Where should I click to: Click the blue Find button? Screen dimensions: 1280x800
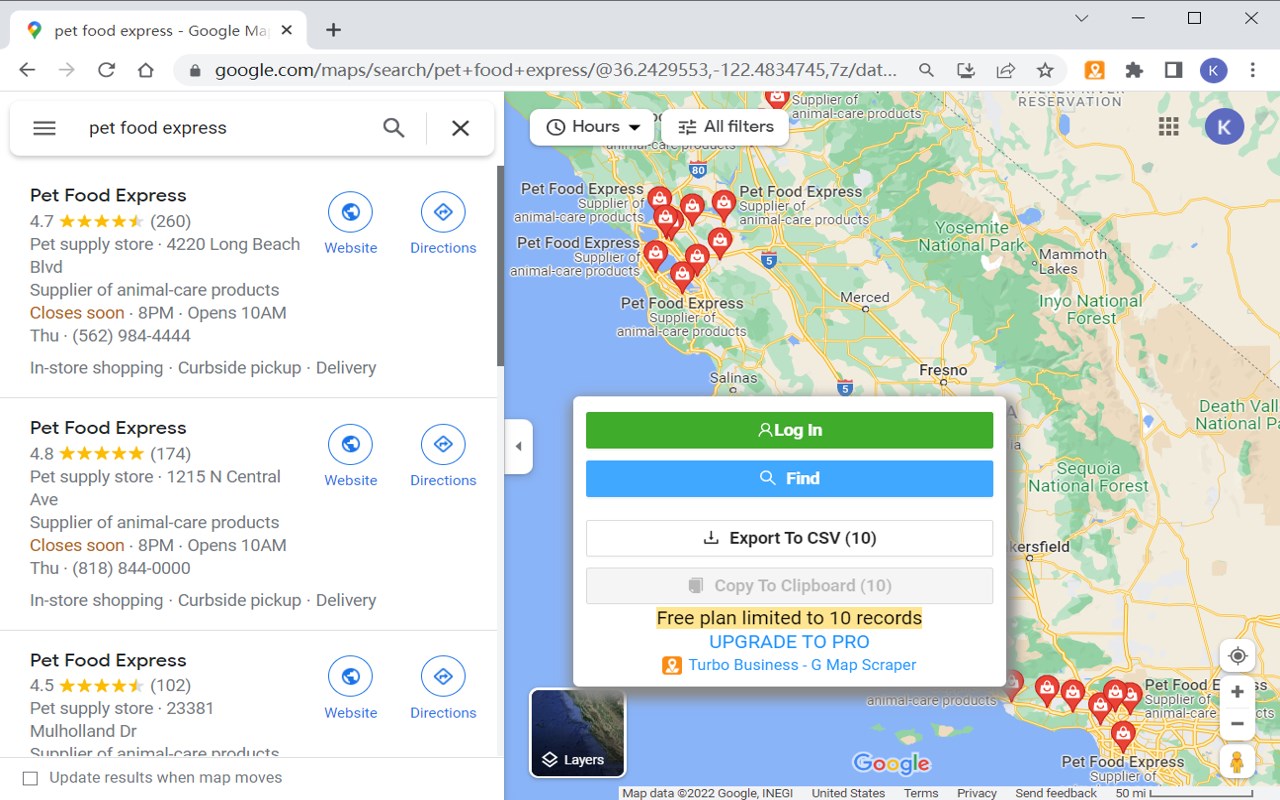pos(789,478)
